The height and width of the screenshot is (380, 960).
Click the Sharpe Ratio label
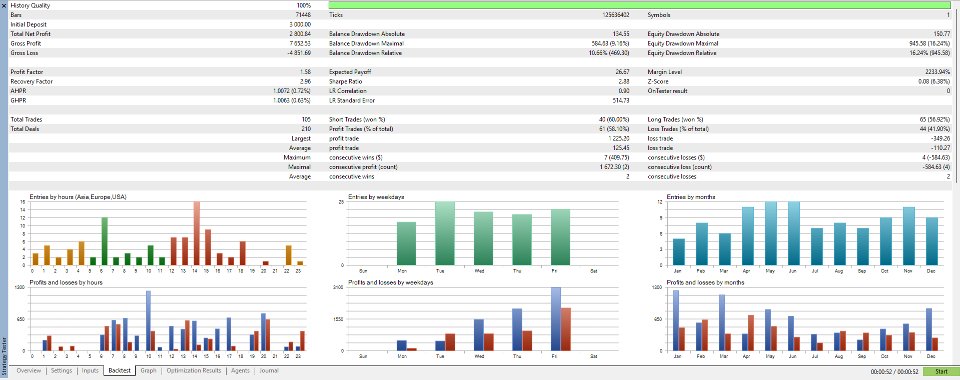pyautogui.click(x=346, y=81)
